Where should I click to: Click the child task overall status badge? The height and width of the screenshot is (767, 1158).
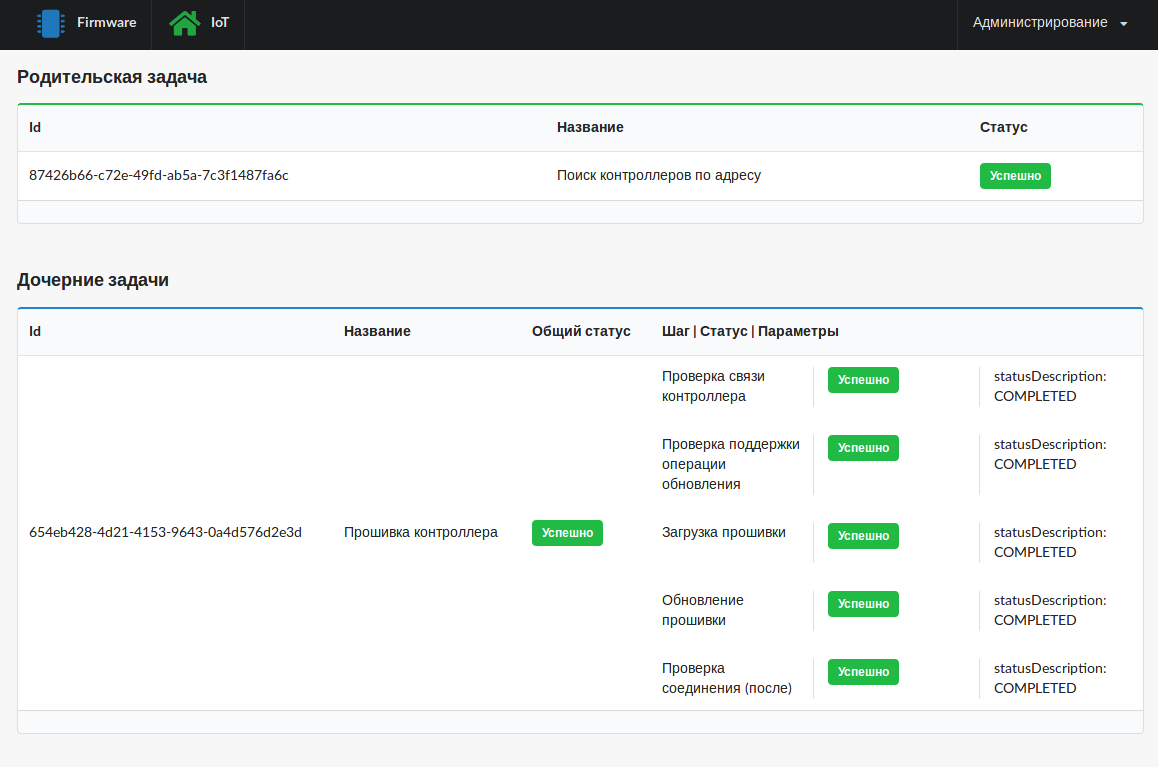click(567, 533)
